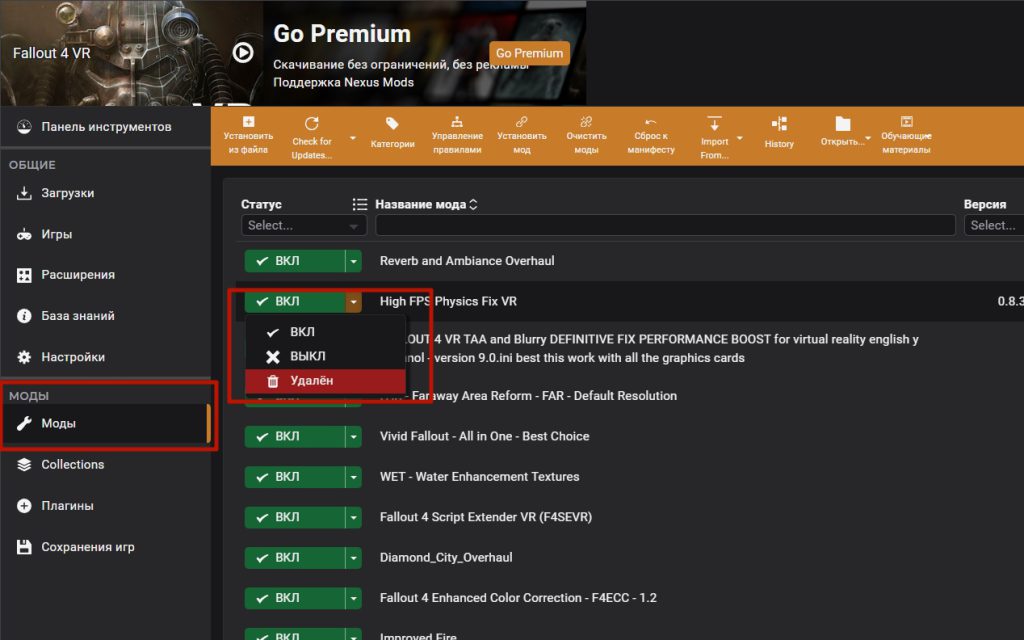Open Управление правилами toolbar icon
Viewport: 1024px width, 640px height.
tap(457, 122)
